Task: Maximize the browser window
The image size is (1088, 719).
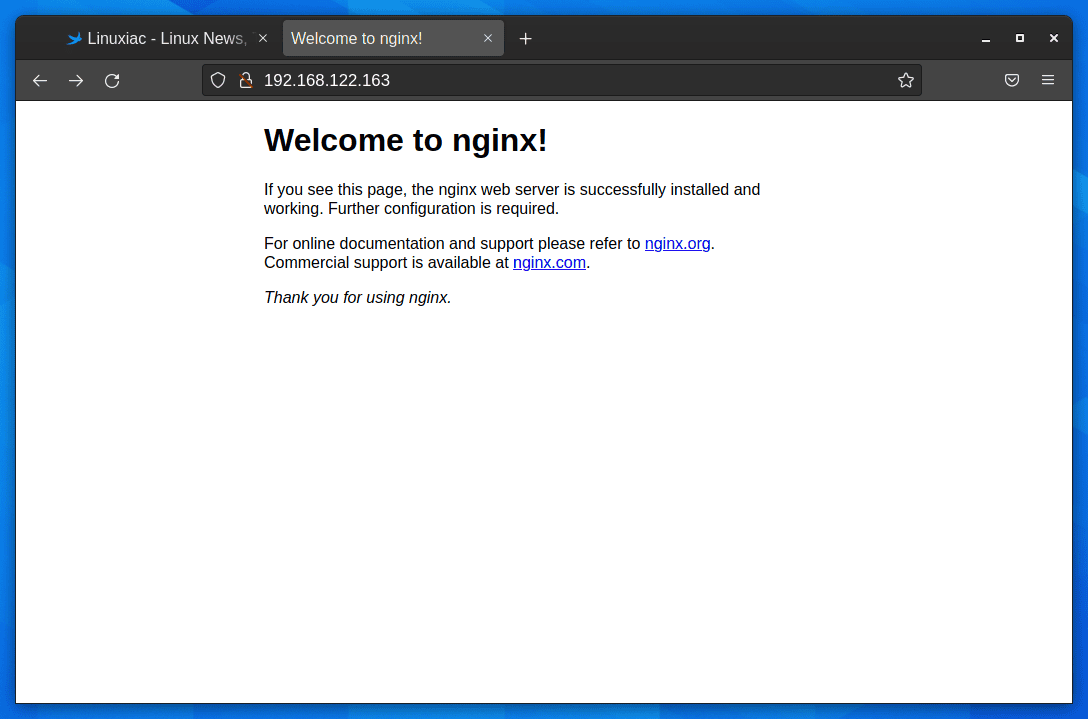Action: (1019, 38)
